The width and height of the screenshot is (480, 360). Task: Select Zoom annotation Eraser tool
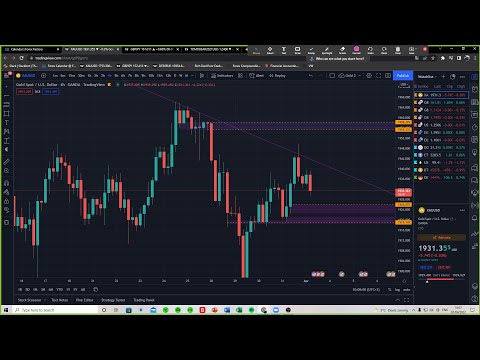[x=342, y=50]
